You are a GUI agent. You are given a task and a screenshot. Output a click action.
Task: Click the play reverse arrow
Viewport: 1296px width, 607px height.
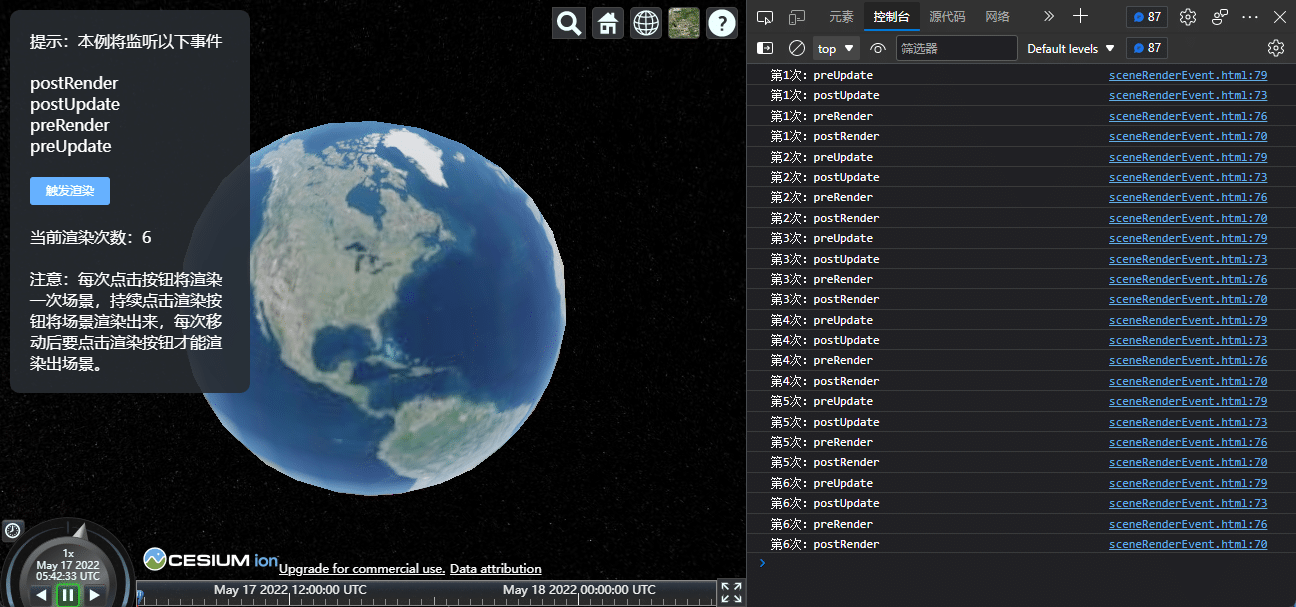pos(41,595)
